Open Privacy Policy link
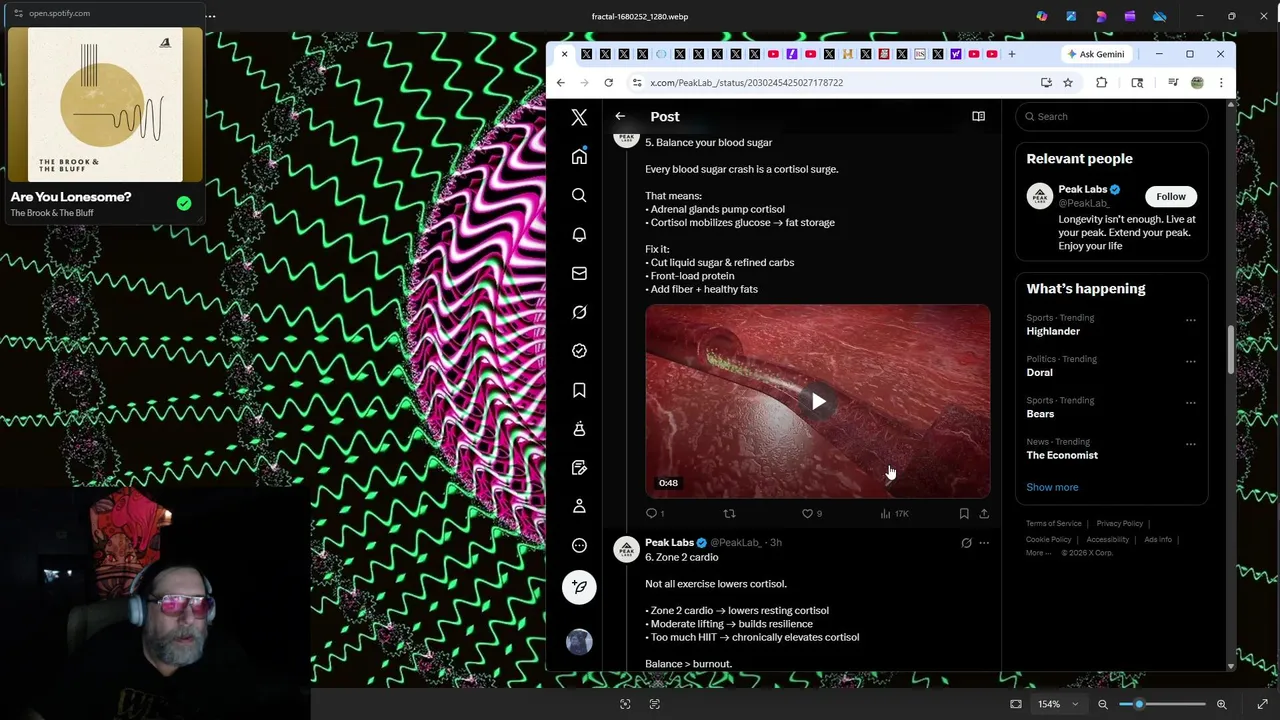This screenshot has width=1280, height=720. point(1119,524)
